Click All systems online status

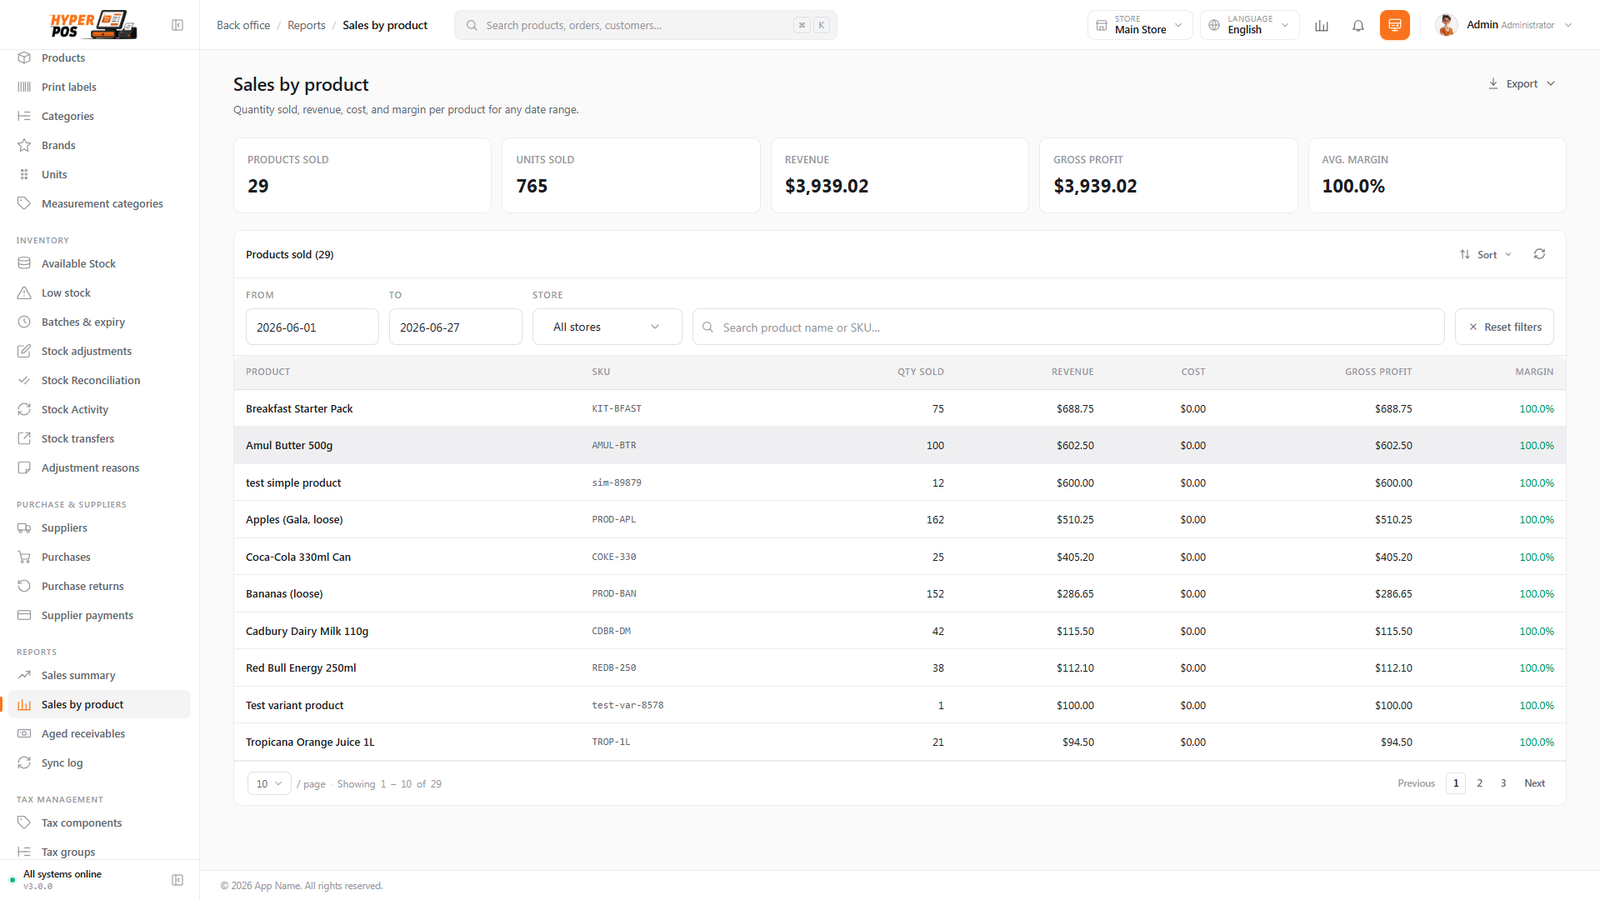(x=62, y=874)
